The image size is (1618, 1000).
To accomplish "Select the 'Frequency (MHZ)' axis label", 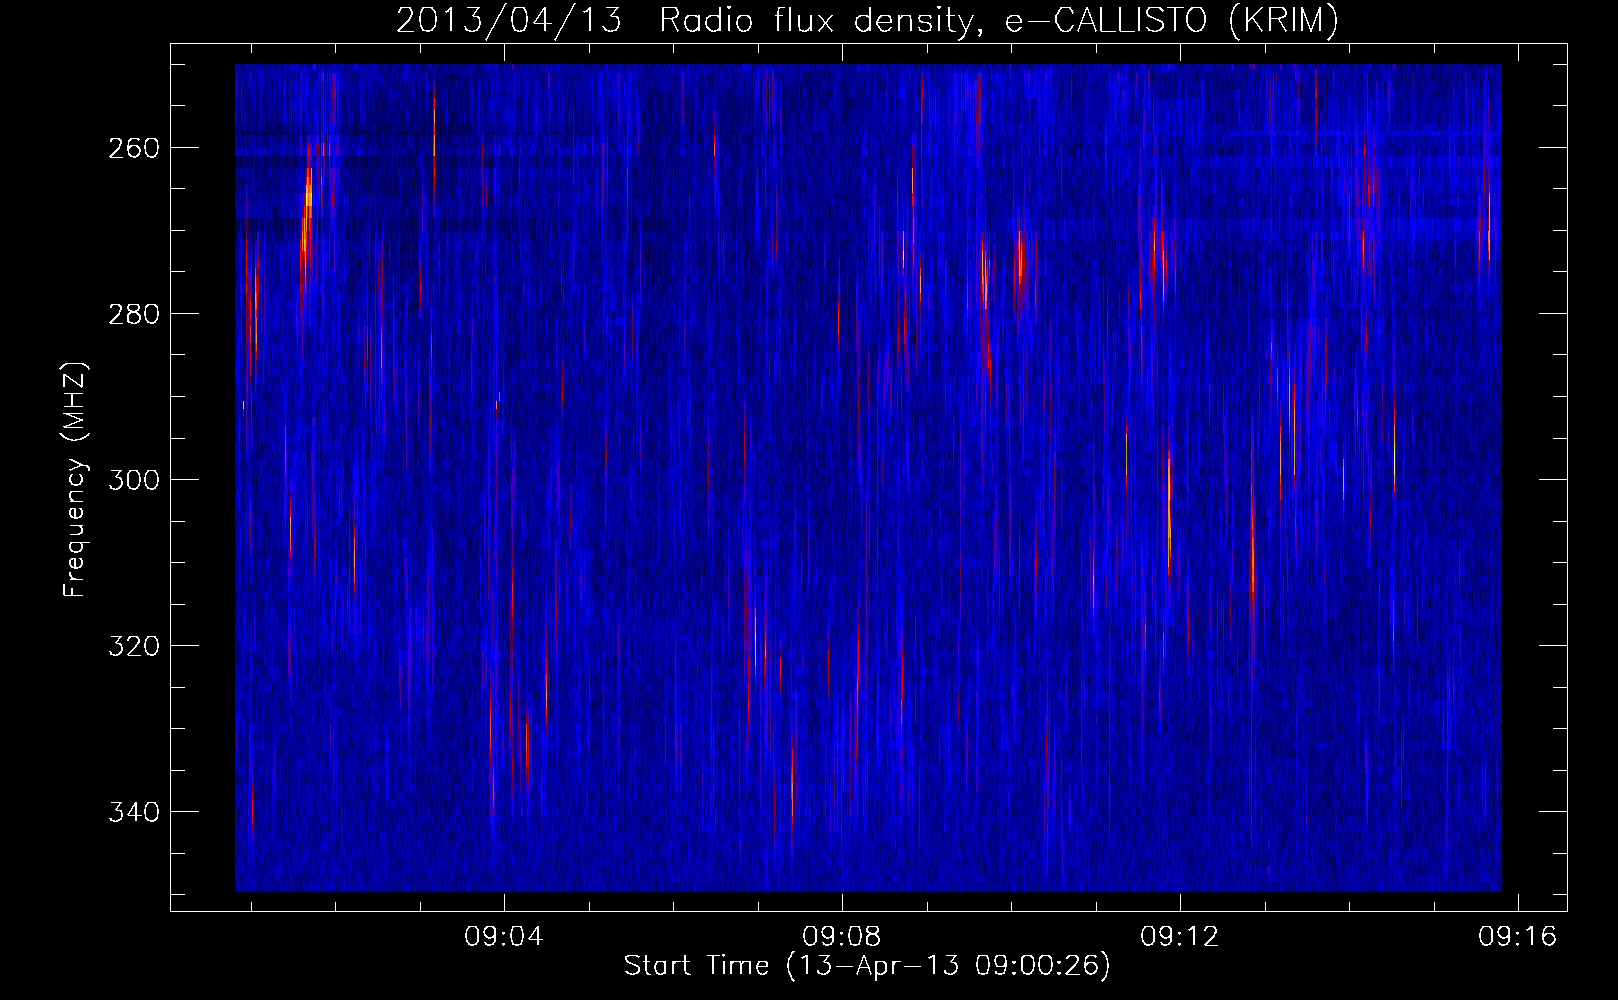I will tap(74, 479).
